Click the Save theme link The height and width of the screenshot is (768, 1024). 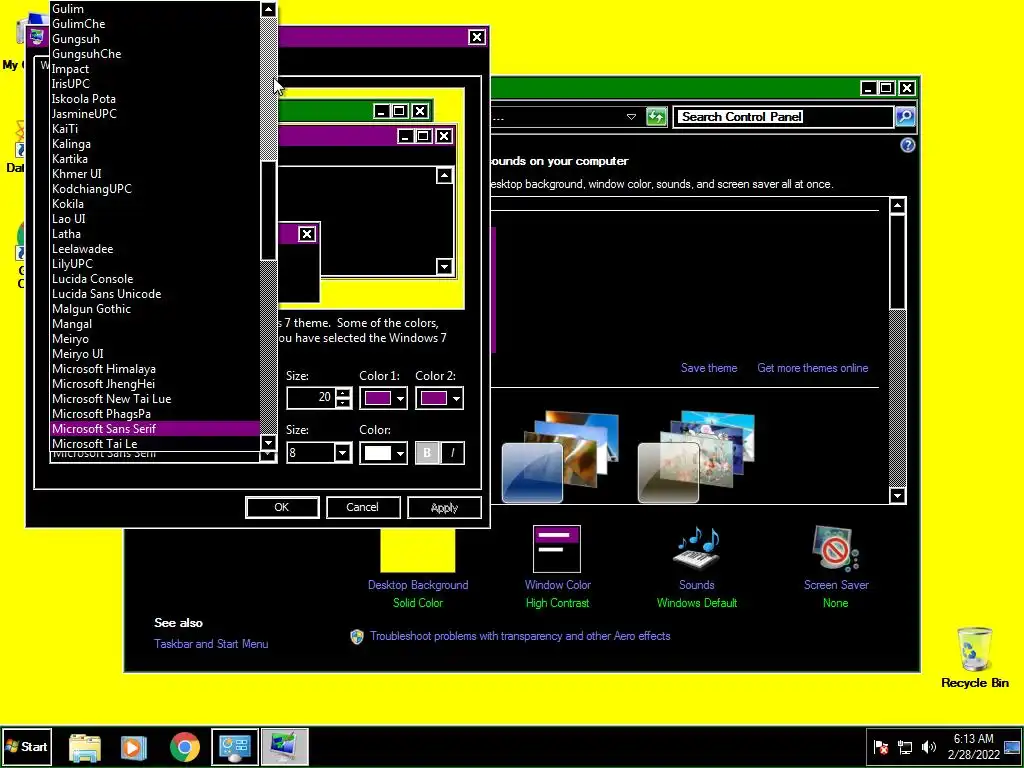[709, 368]
